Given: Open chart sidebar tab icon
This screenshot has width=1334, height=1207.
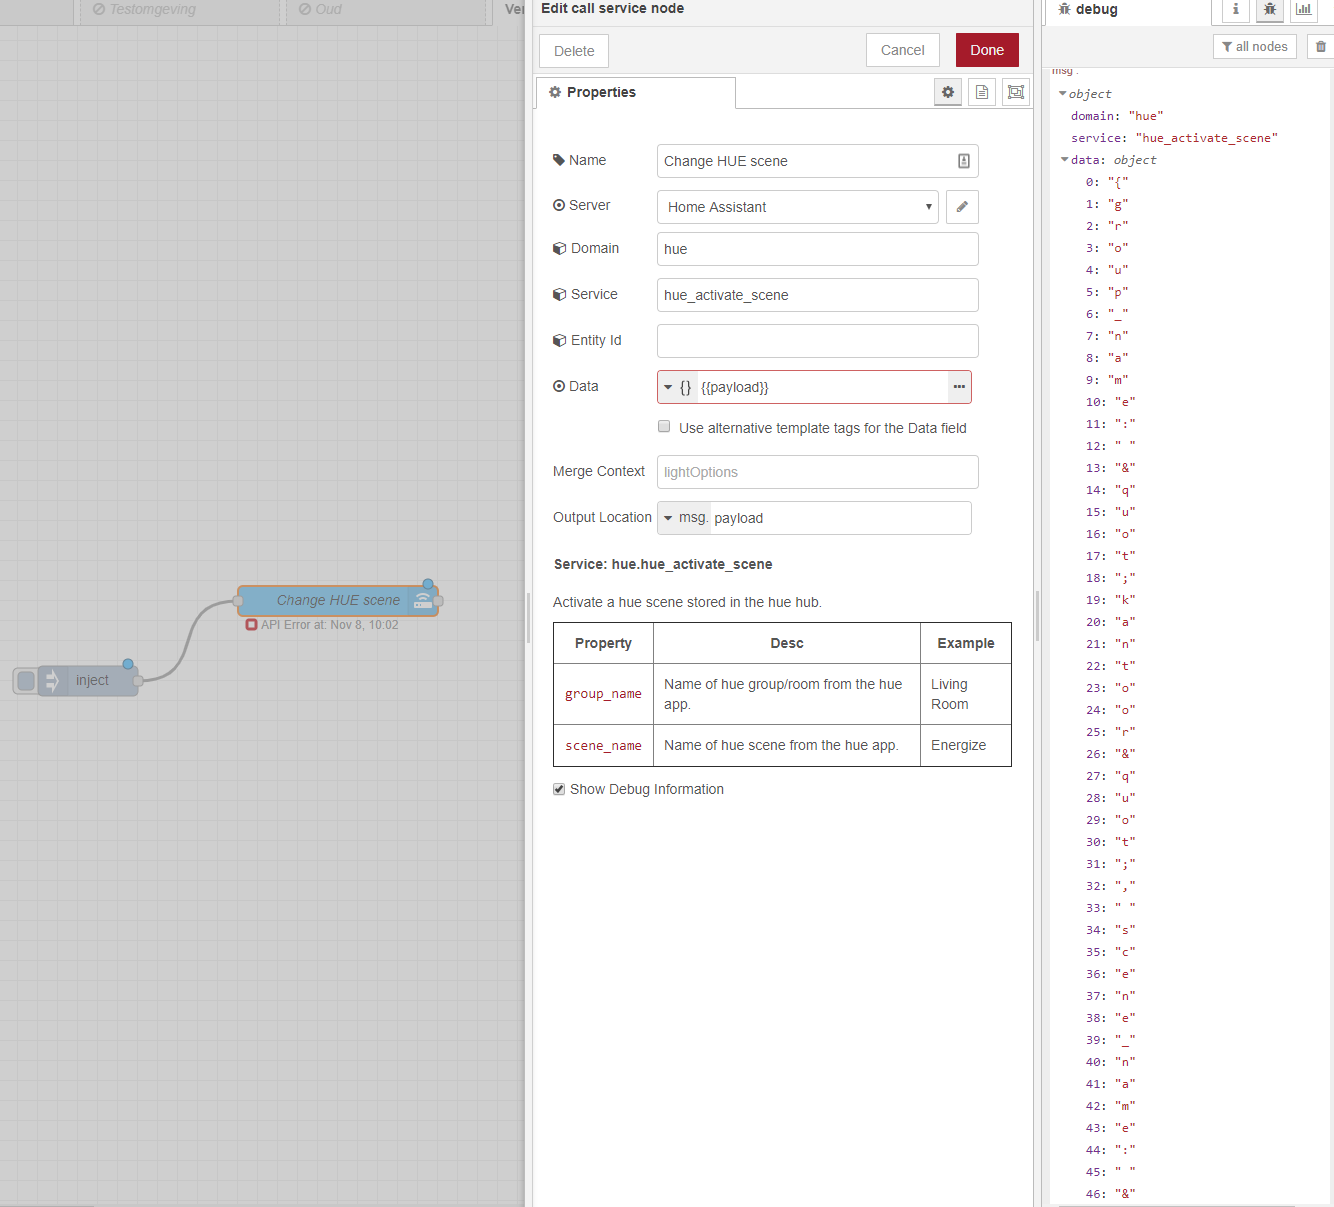Looking at the screenshot, I should click(x=1304, y=9).
